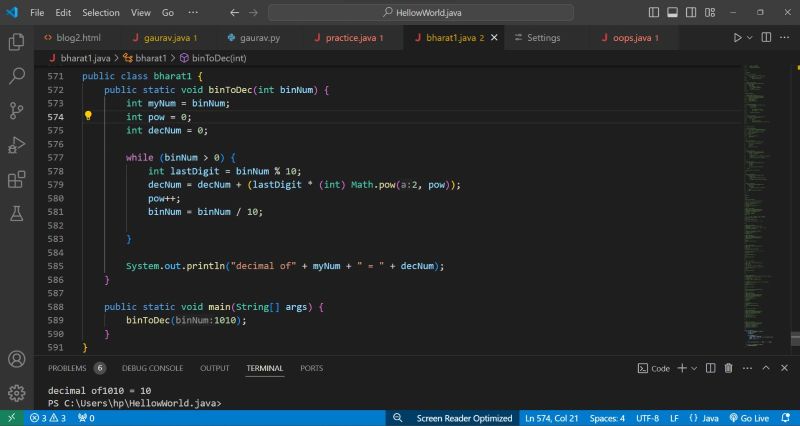Viewport: 800px width, 426px height.
Task: Toggle the secondary sidebar layout icon
Action: pyautogui.click(x=691, y=12)
